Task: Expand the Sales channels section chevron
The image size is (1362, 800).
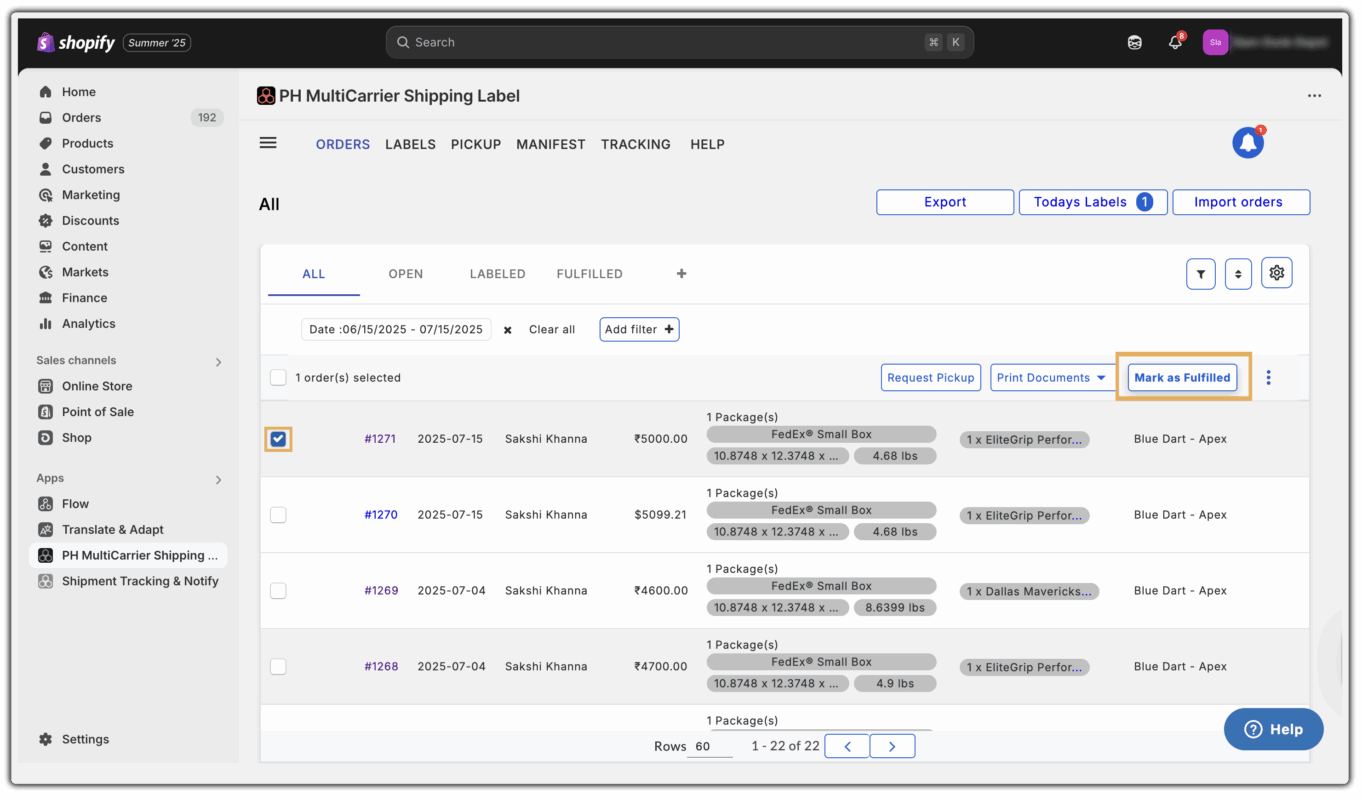Action: pos(218,362)
